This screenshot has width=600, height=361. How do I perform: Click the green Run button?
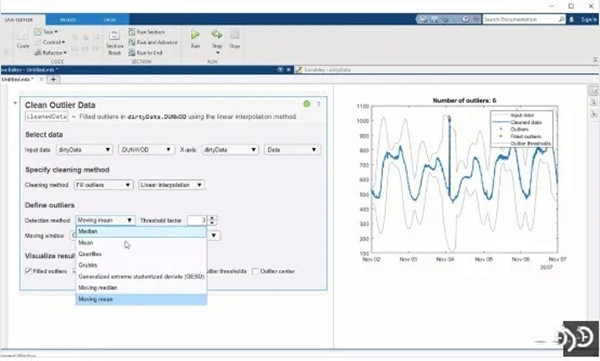click(196, 35)
